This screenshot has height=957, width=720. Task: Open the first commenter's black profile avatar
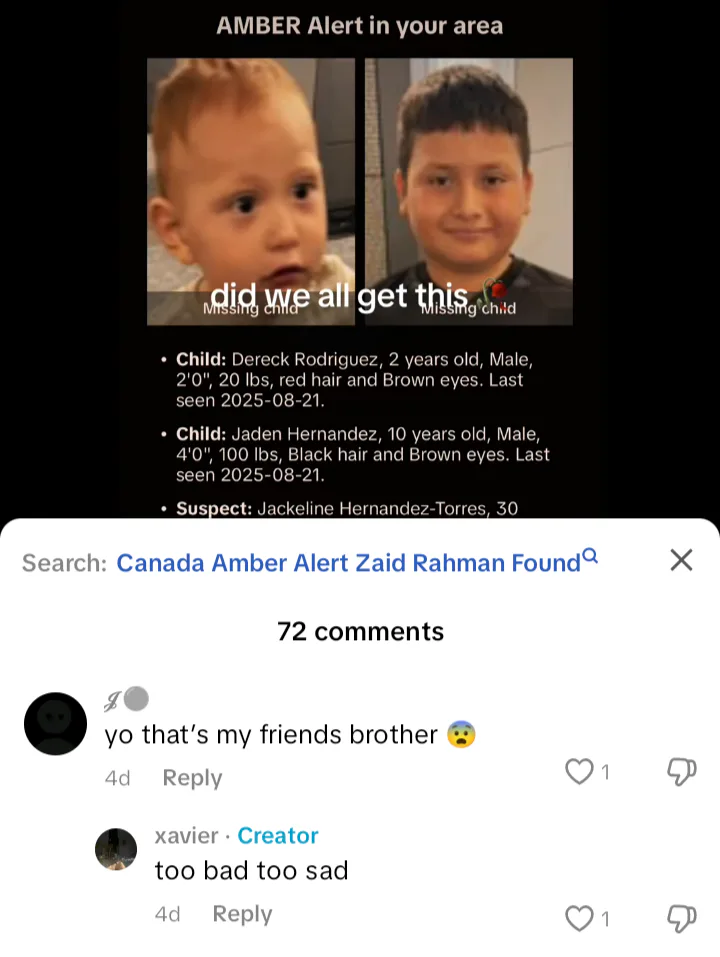click(56, 724)
